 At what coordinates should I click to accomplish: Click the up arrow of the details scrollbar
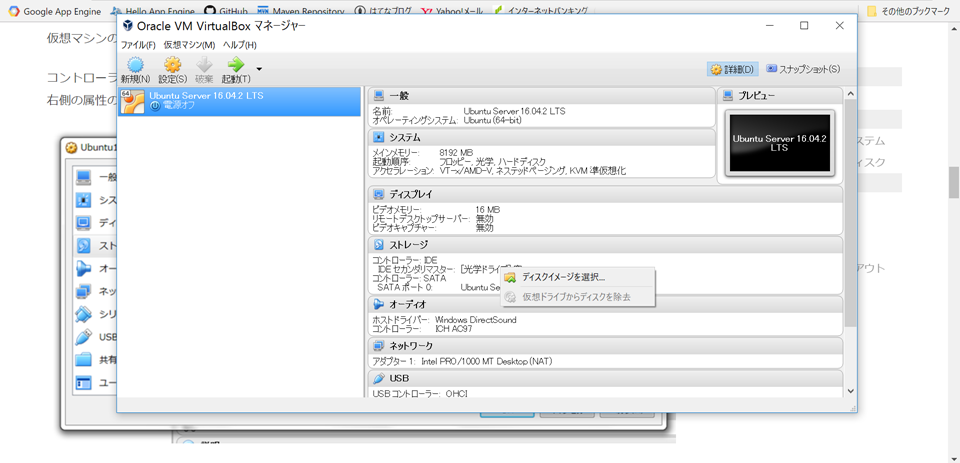point(850,94)
